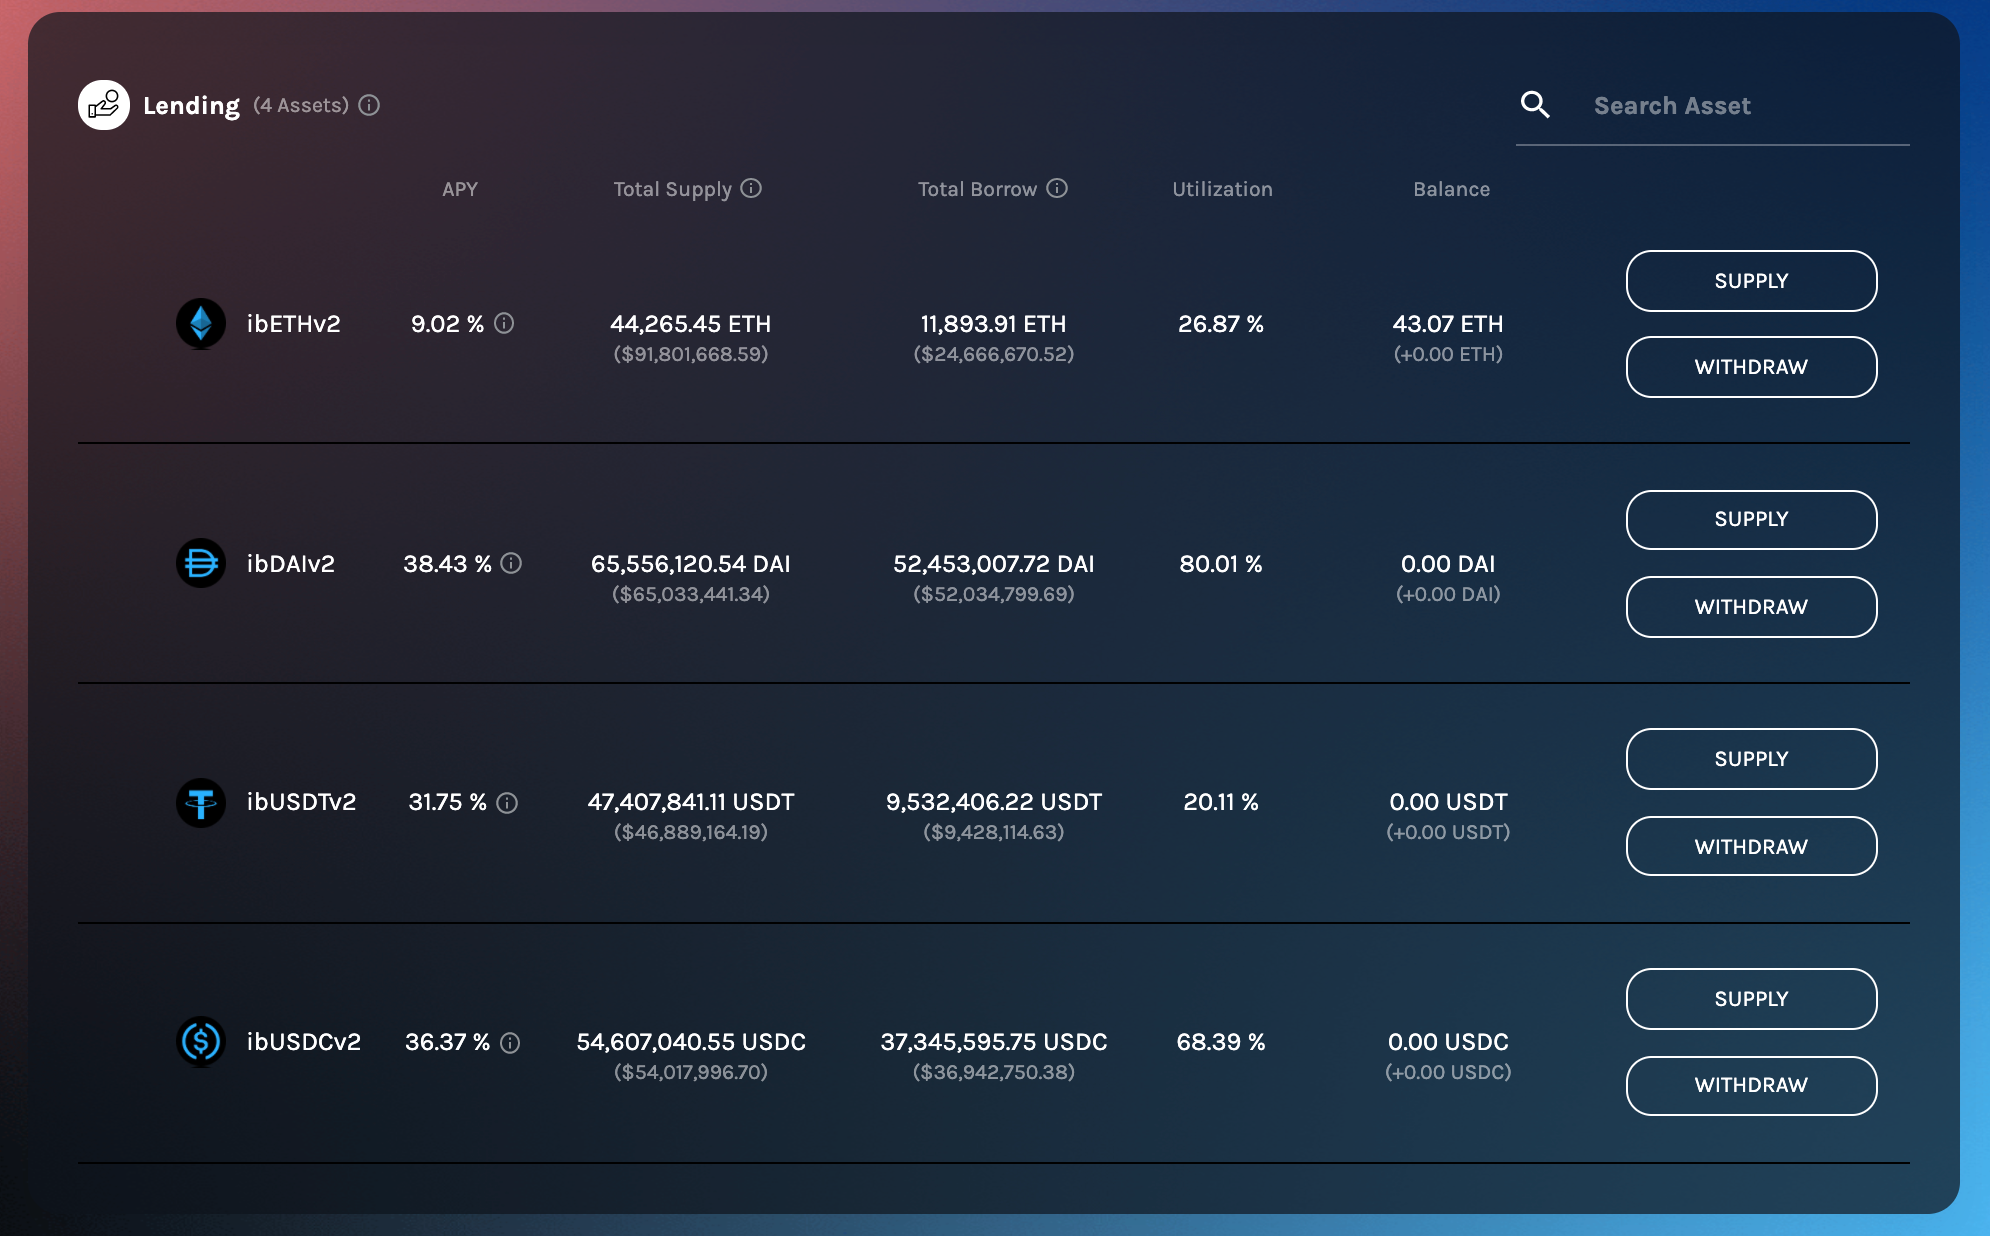1990x1236 pixels.
Task: Select the ibUSDCv2 asset name
Action: [x=303, y=1042]
